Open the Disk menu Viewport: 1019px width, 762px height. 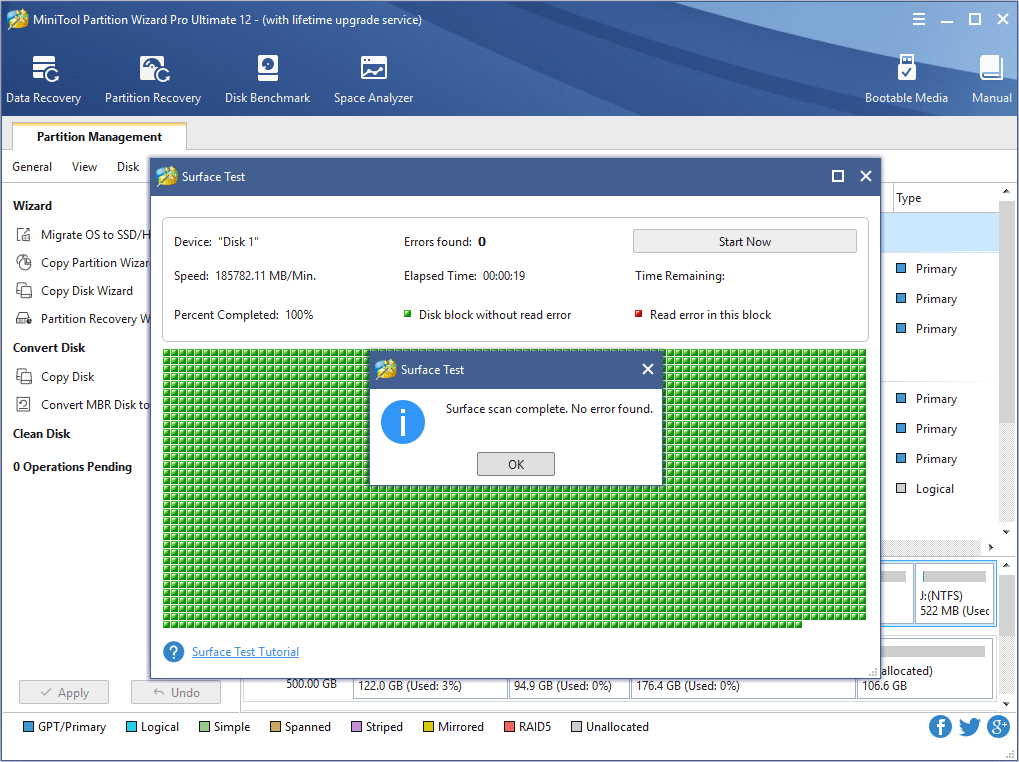[127, 167]
